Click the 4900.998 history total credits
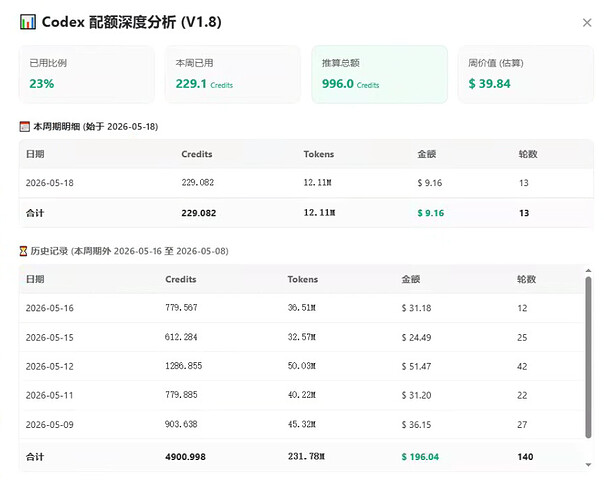This screenshot has height=500, width=604. pos(185,457)
